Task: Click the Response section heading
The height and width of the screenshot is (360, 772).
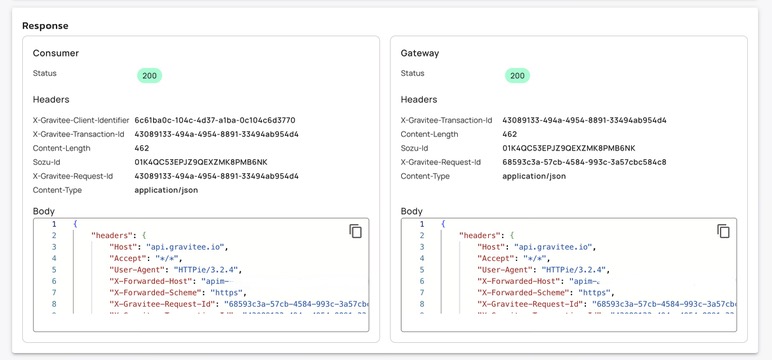Action: tap(45, 26)
